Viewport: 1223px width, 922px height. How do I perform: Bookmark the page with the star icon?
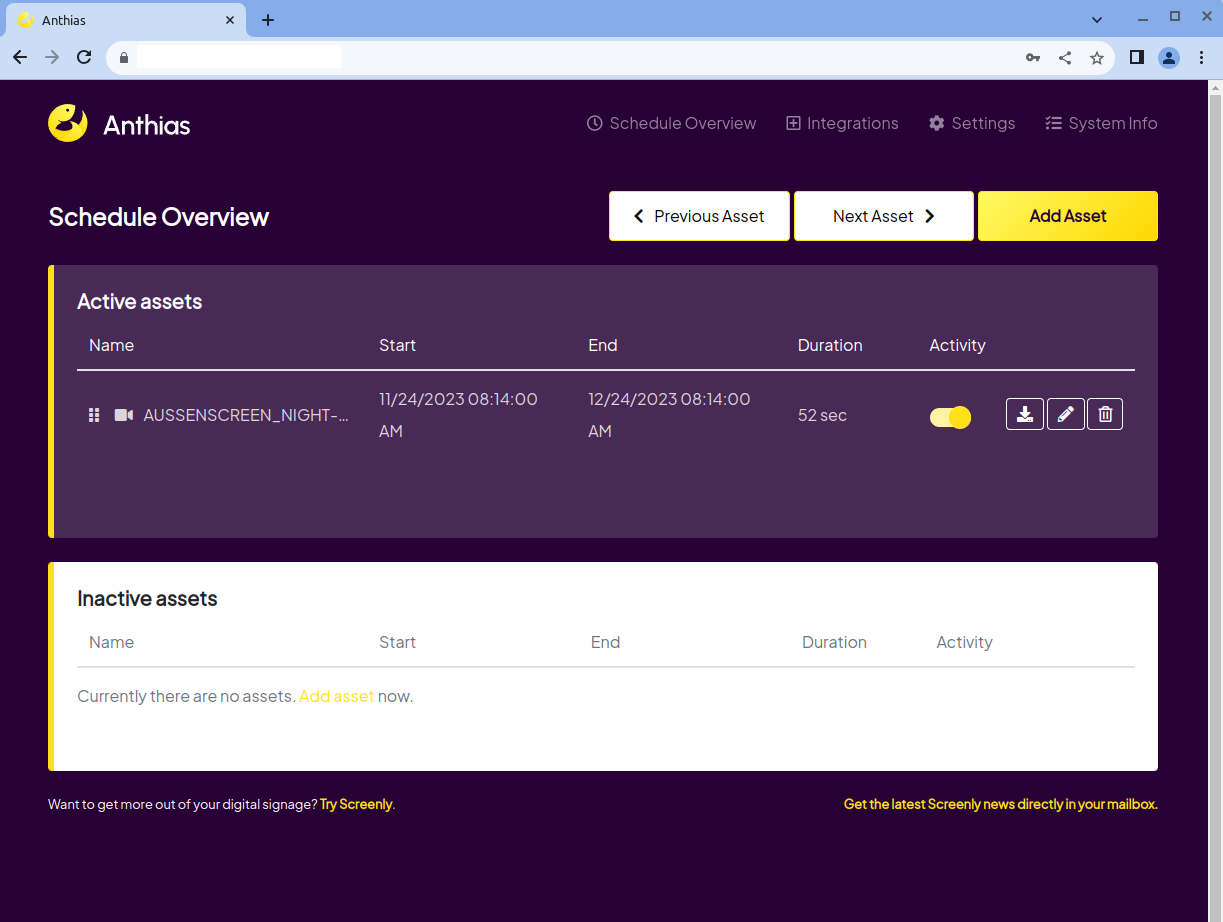click(1097, 57)
